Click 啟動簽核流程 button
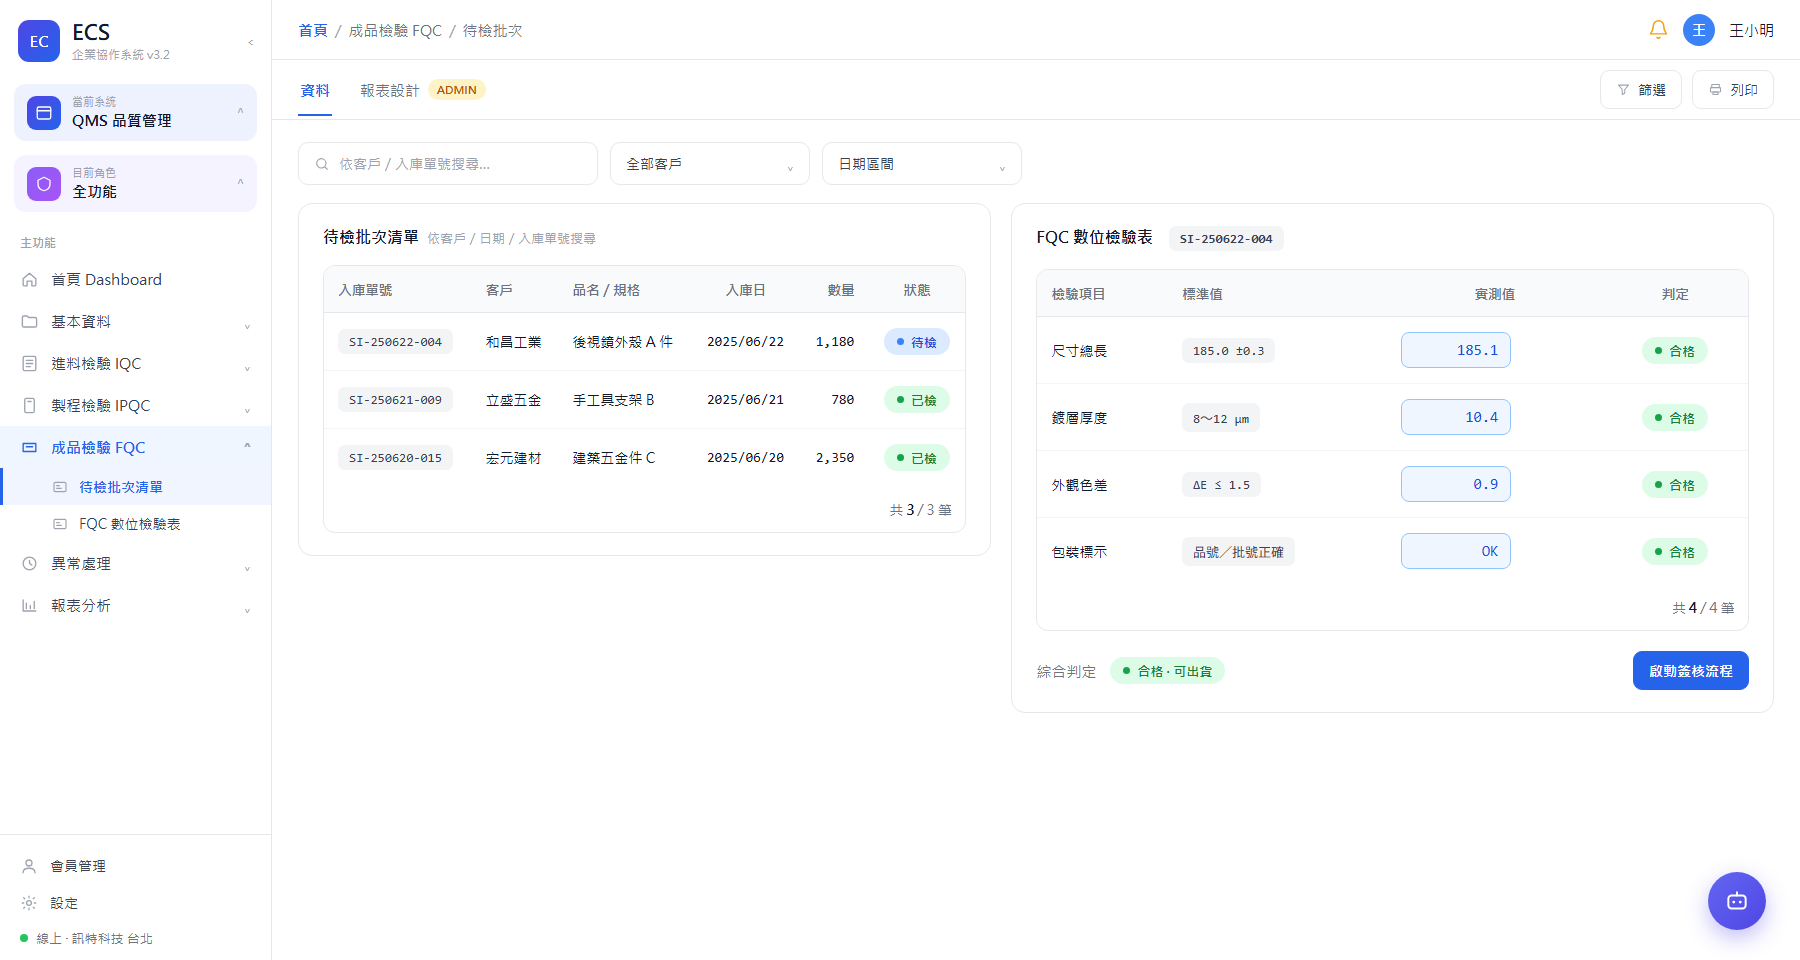The image size is (1800, 960). (x=1691, y=671)
